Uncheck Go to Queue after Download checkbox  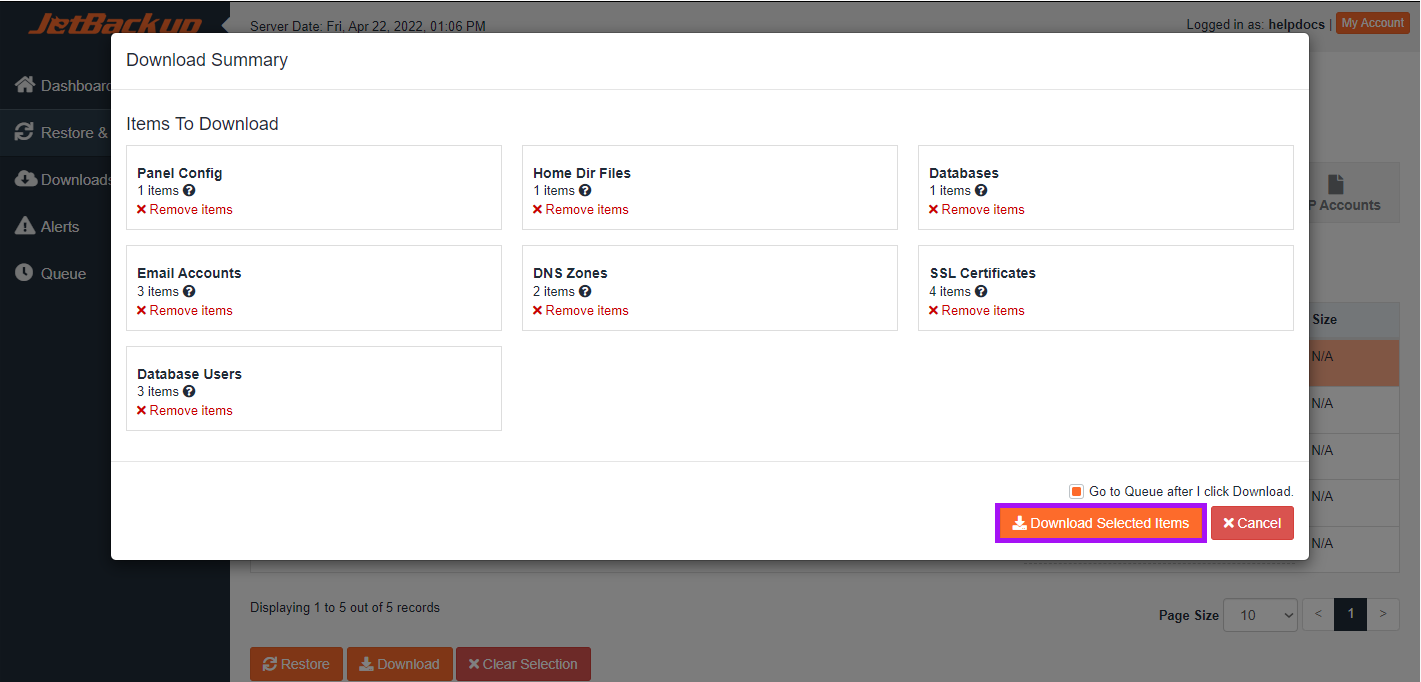click(1076, 491)
